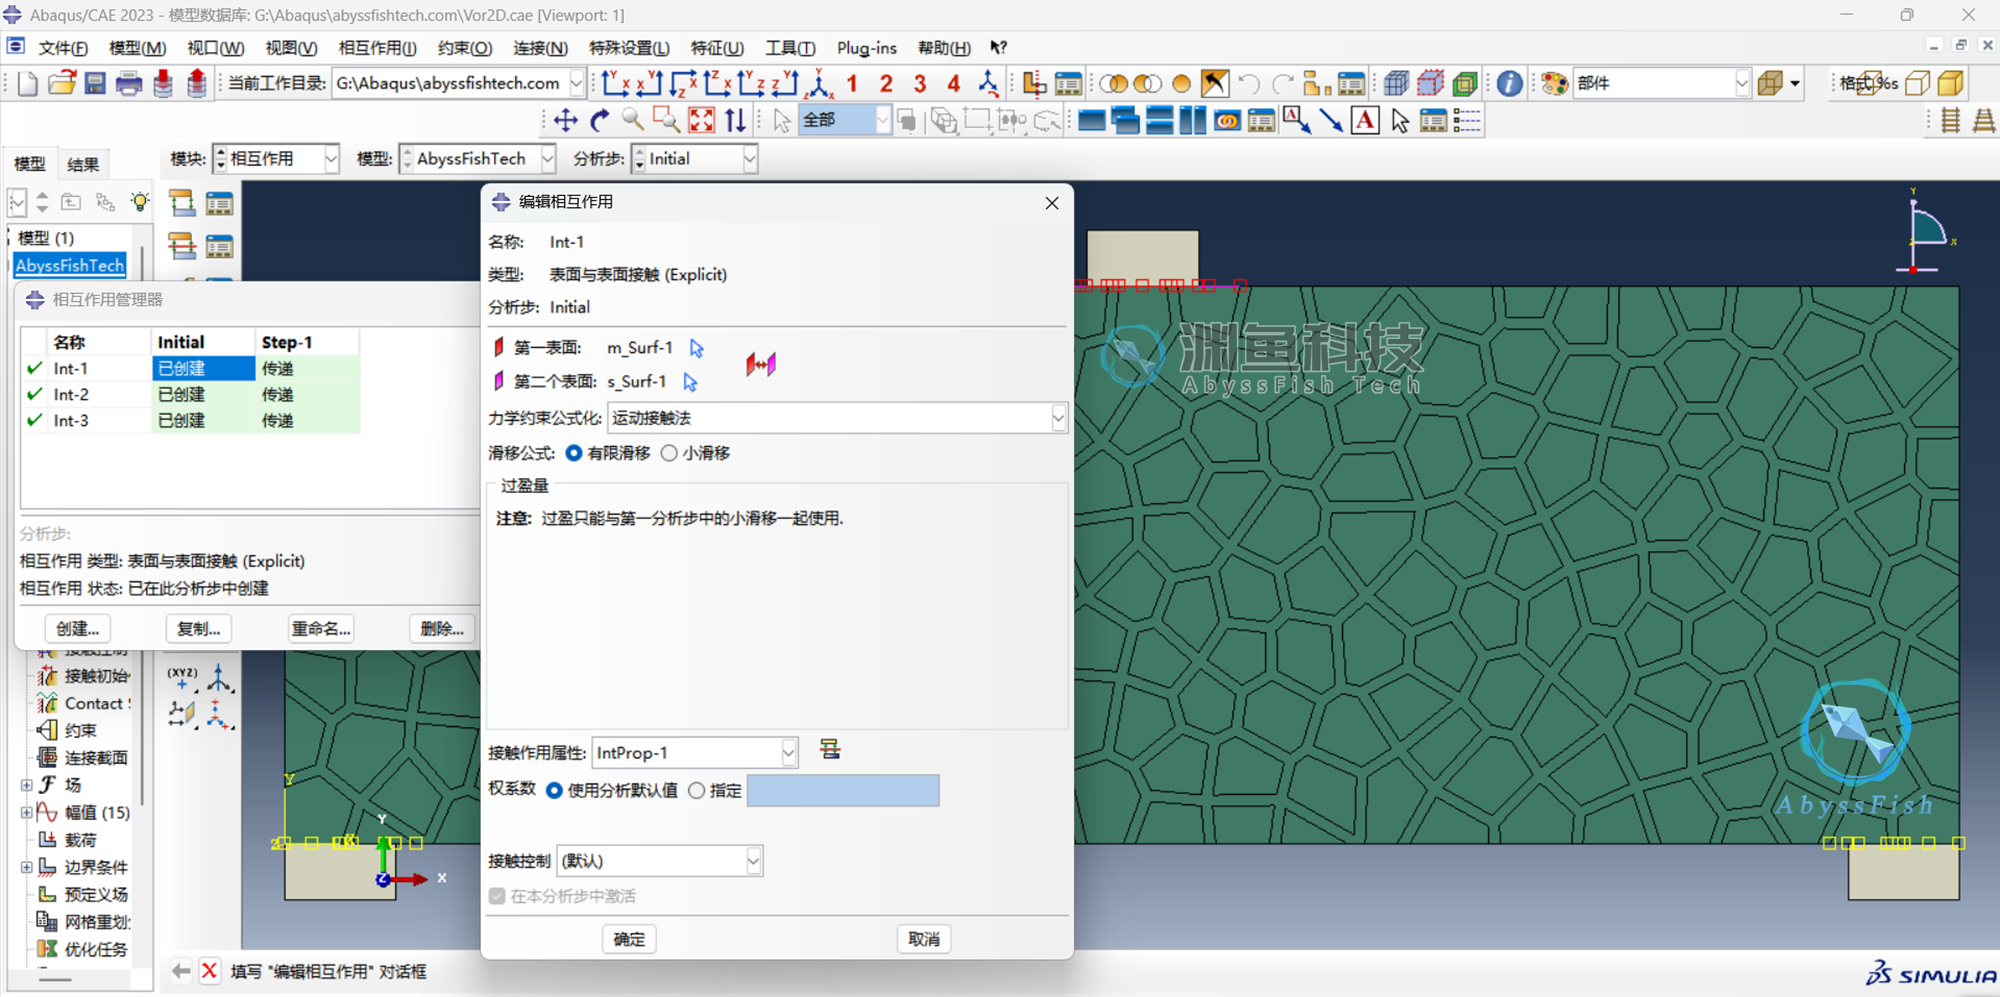Expand the 边界条件 tree node
Image resolution: width=2000 pixels, height=997 pixels.
point(26,867)
